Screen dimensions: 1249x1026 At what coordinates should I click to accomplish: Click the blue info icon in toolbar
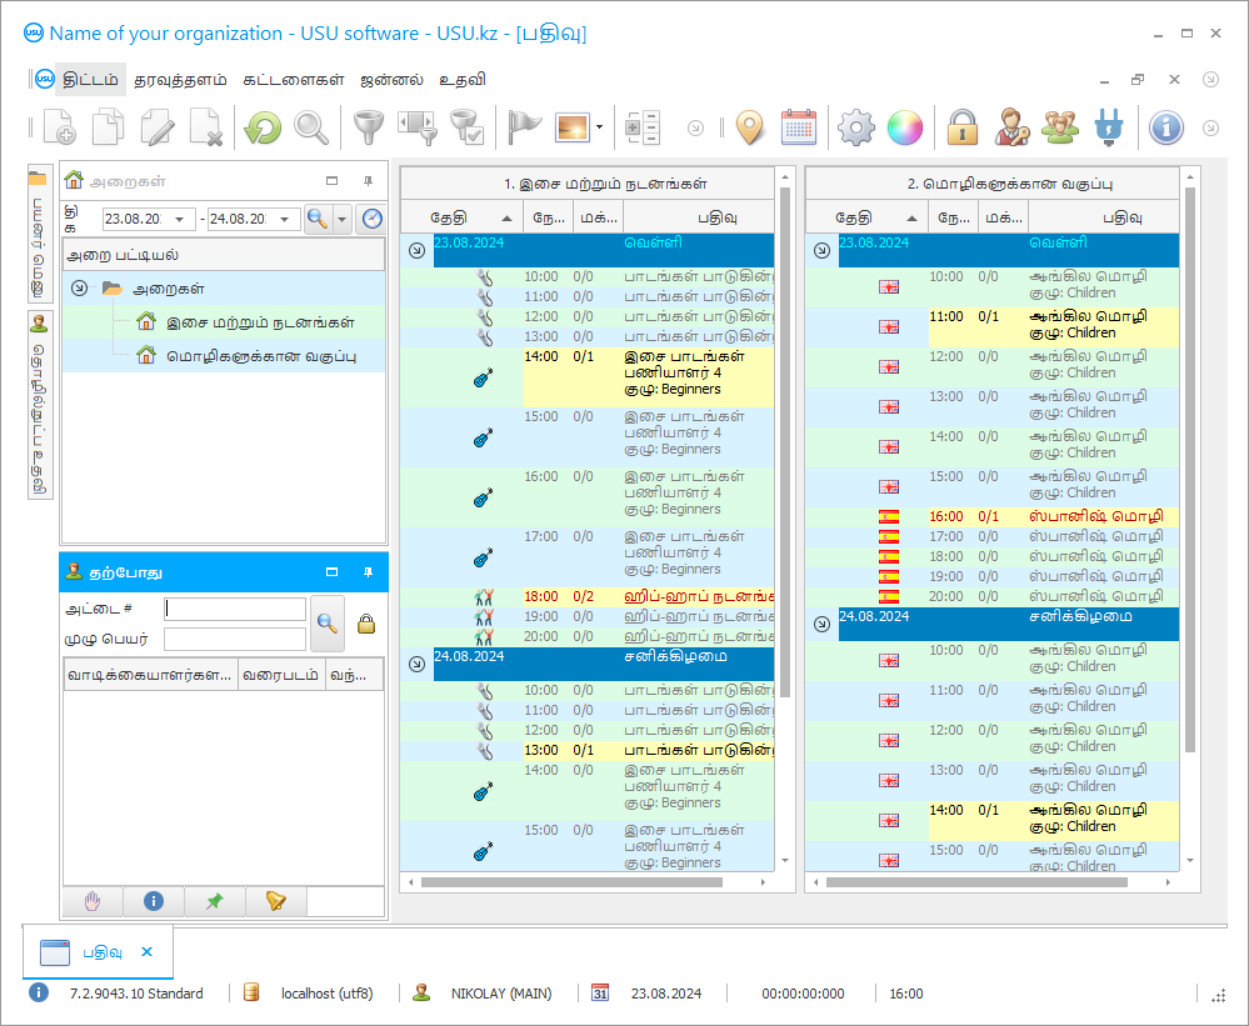click(x=1166, y=128)
